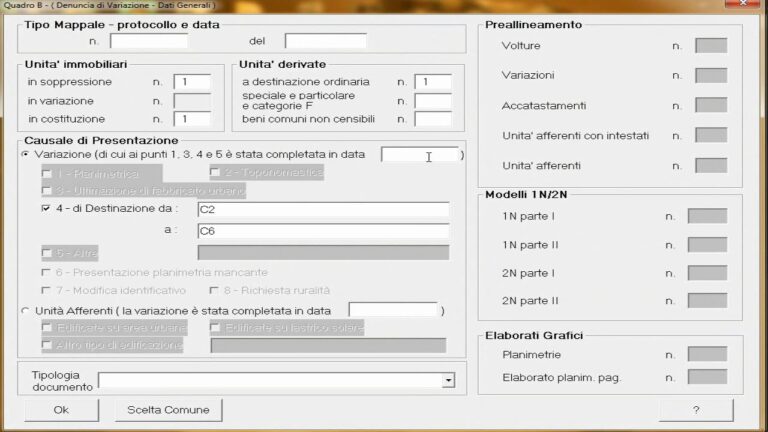Select the Unità Afferenti radio button
Screen dimensions: 768x432
[25, 311]
